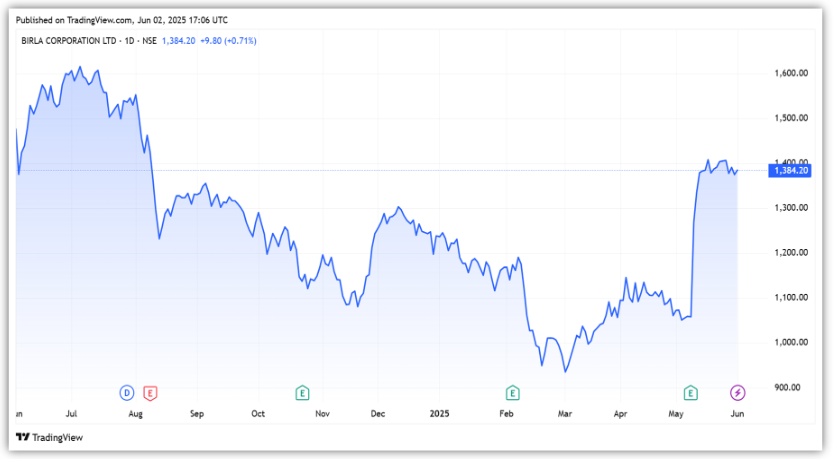Click the 1,600.00 label on price axis
The image size is (833, 459).
point(790,73)
